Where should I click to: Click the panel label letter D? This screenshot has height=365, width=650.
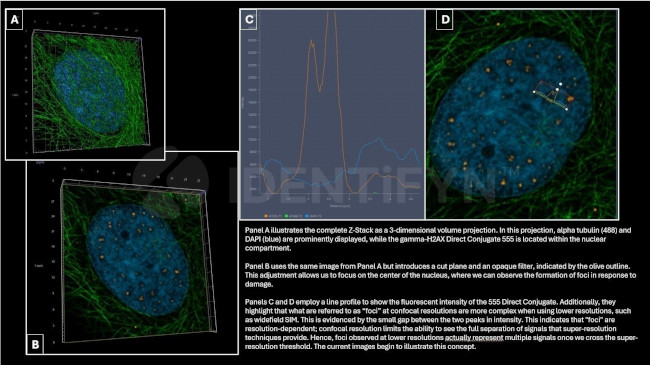click(x=445, y=19)
